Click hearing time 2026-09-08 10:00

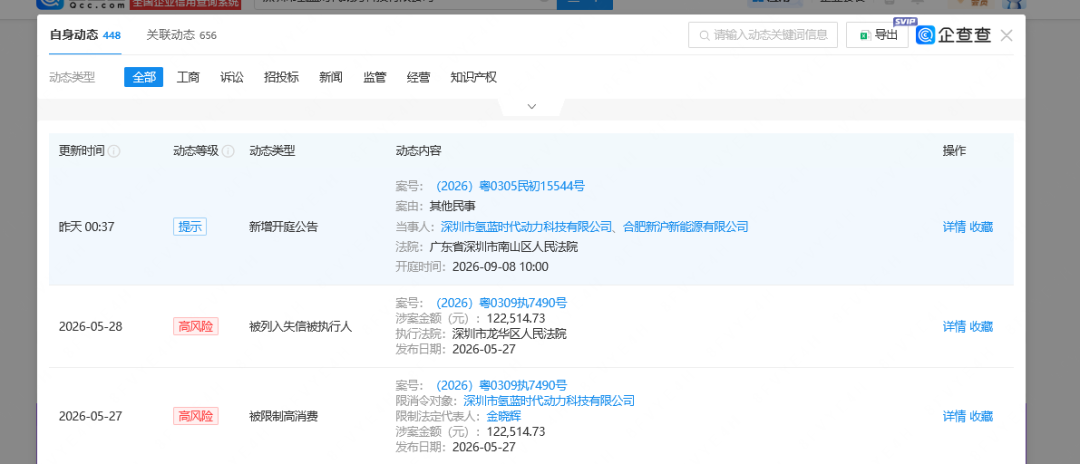pyautogui.click(x=500, y=267)
